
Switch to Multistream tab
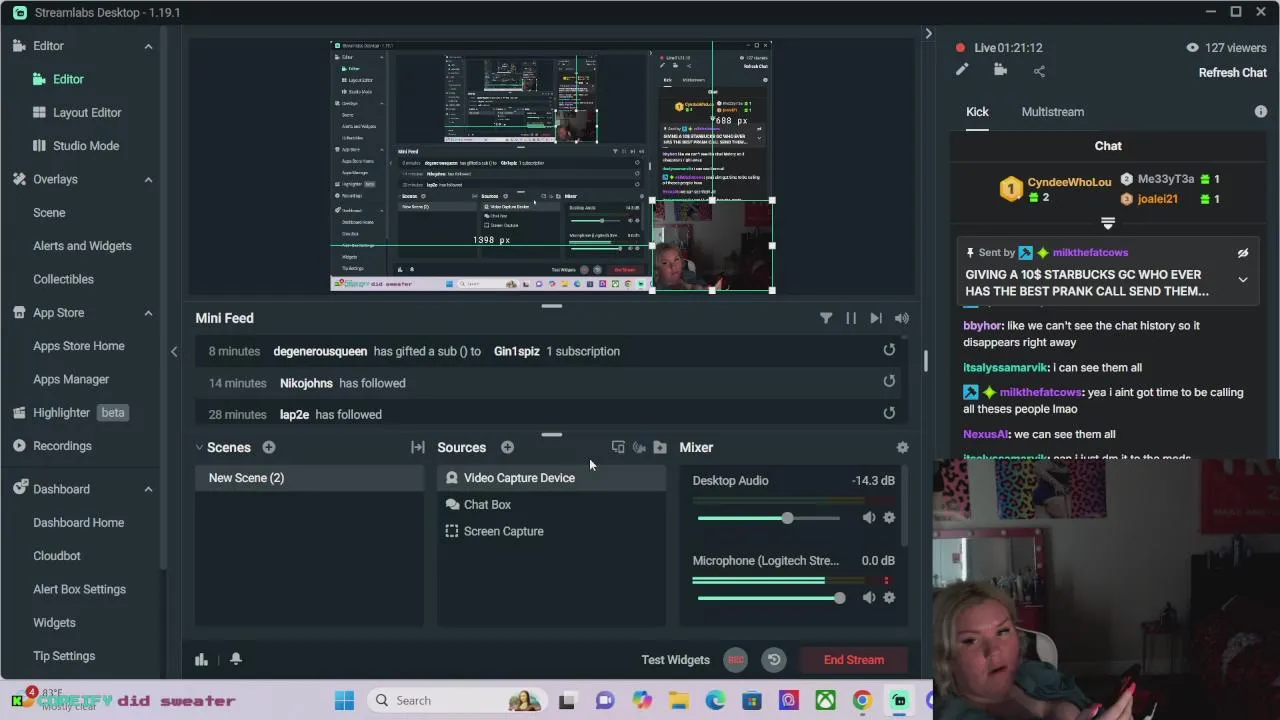1053,112
